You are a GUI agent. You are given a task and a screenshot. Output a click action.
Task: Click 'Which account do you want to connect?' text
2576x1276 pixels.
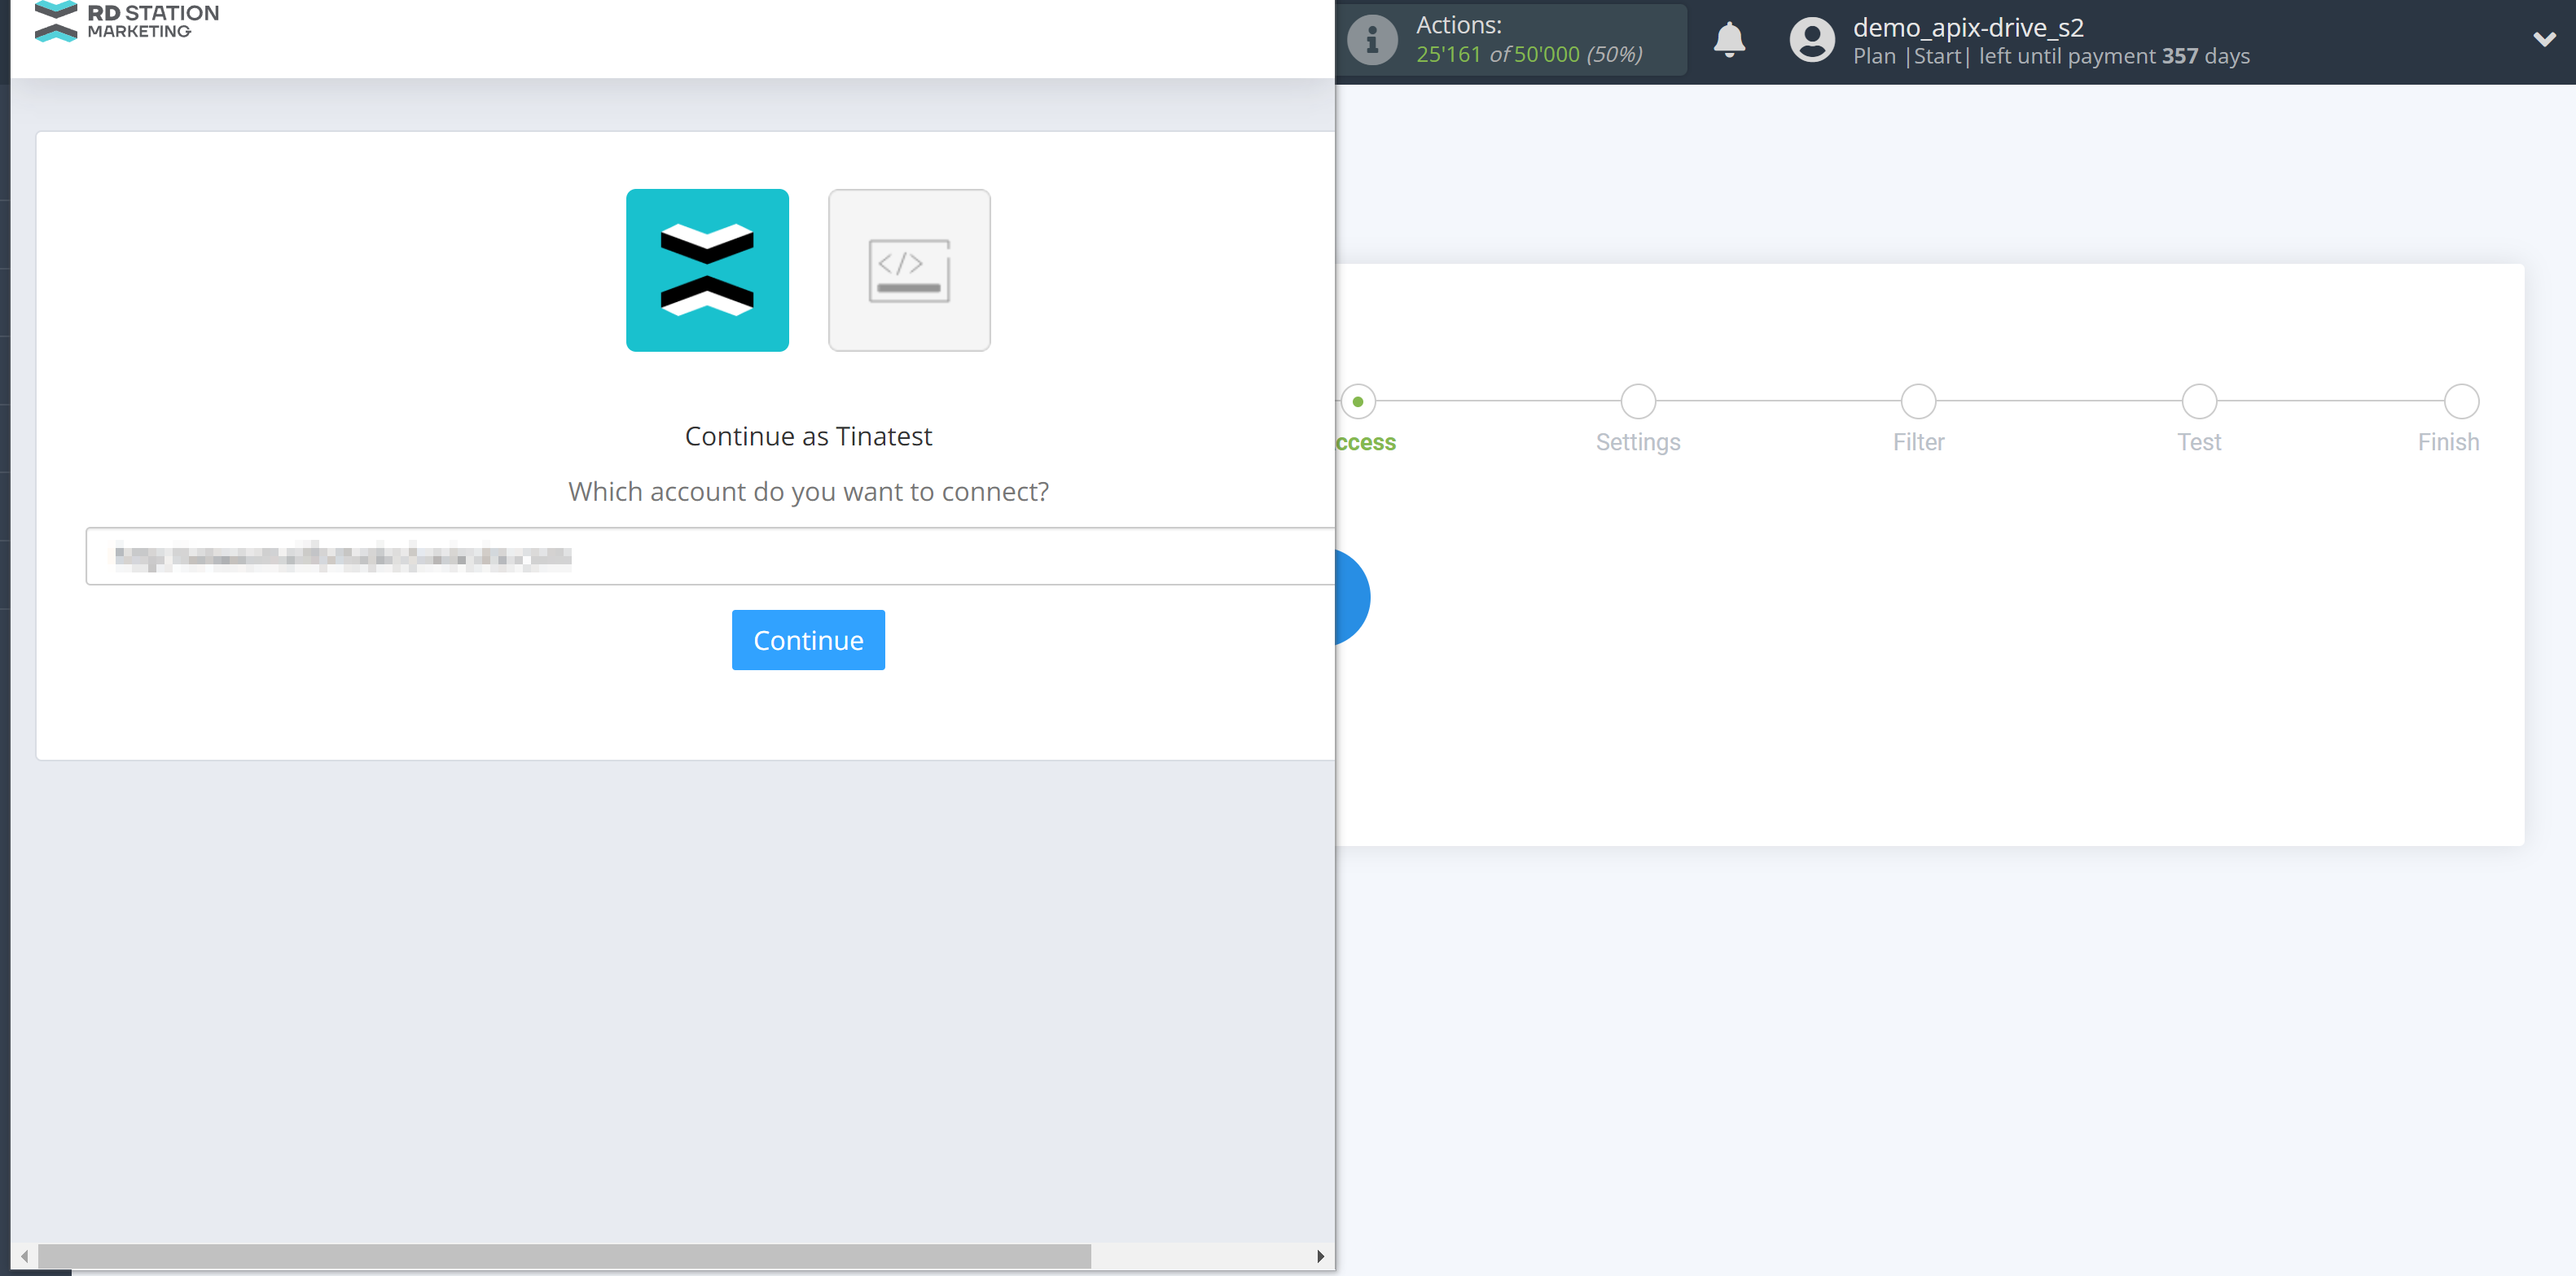point(808,492)
